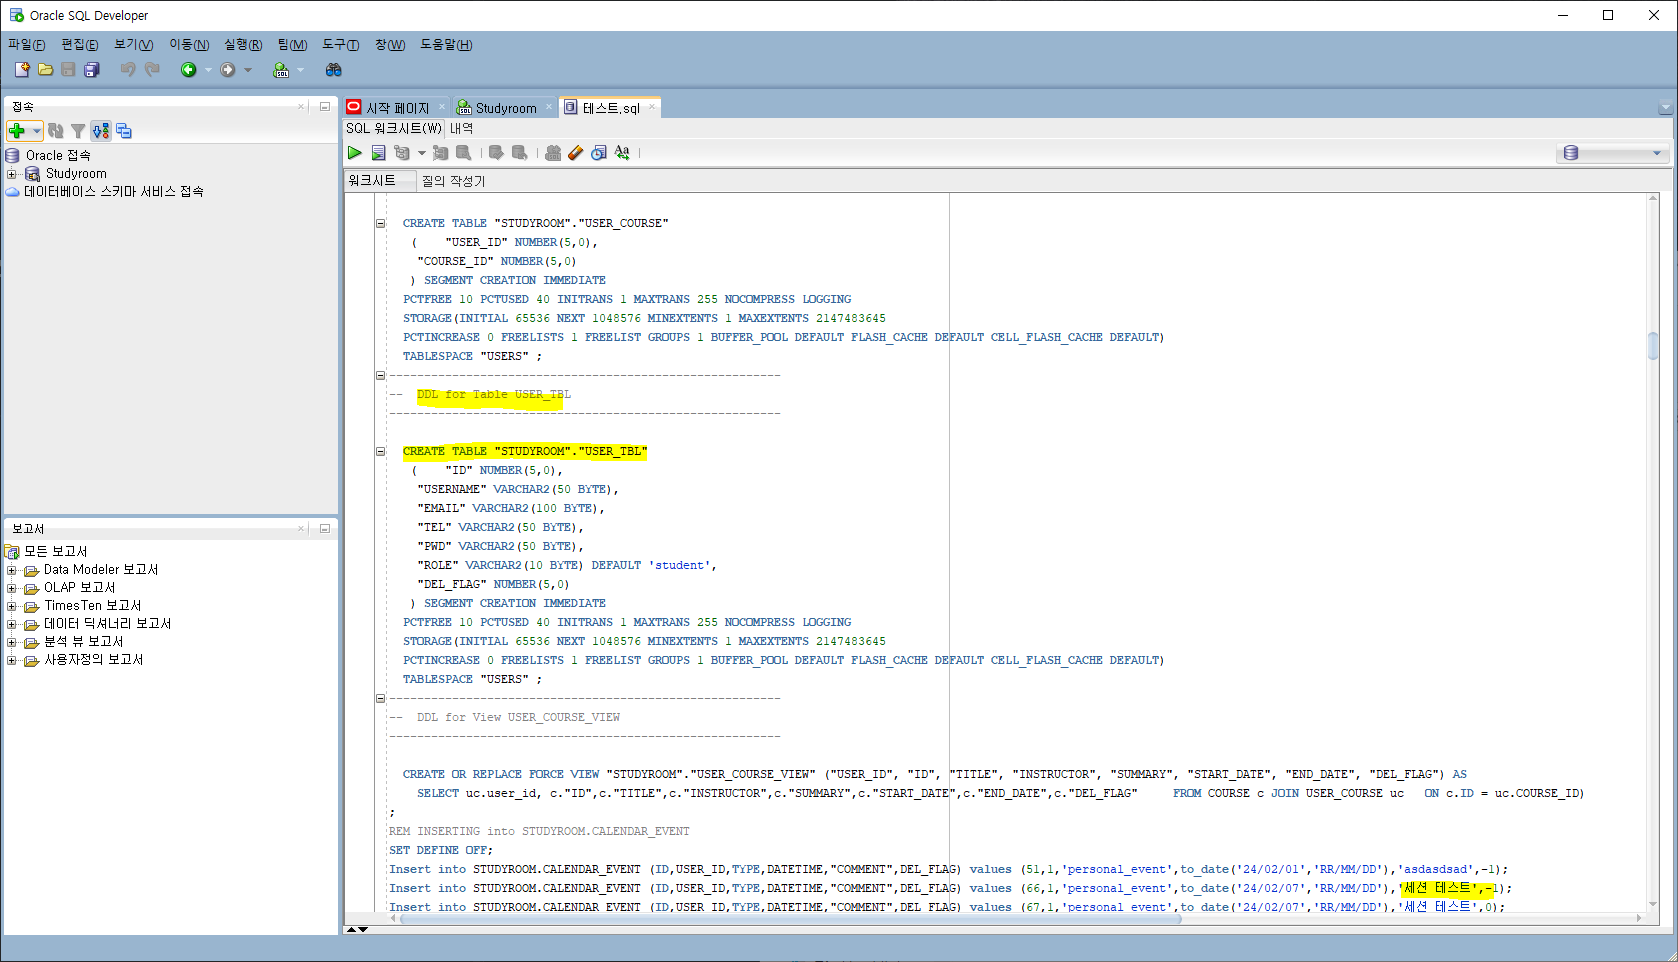
Task: Click the Refresh connections icon
Action: (x=56, y=131)
